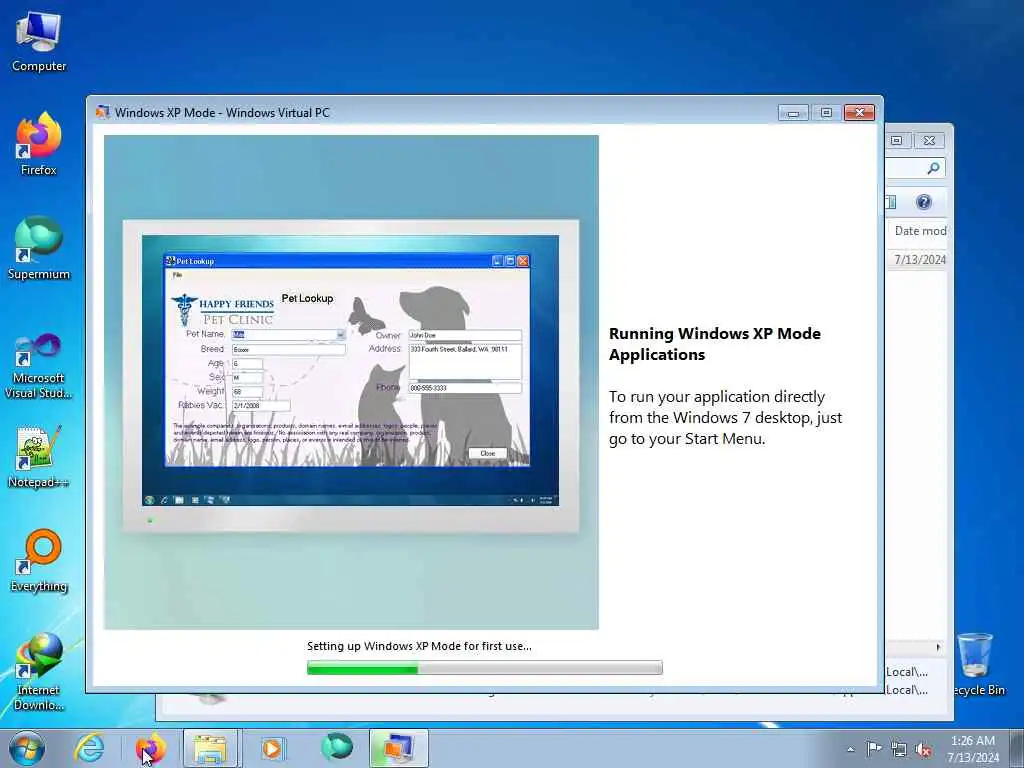Click the Windows Virtual PC title bar icon
Viewport: 1024px width, 768px height.
(102, 112)
